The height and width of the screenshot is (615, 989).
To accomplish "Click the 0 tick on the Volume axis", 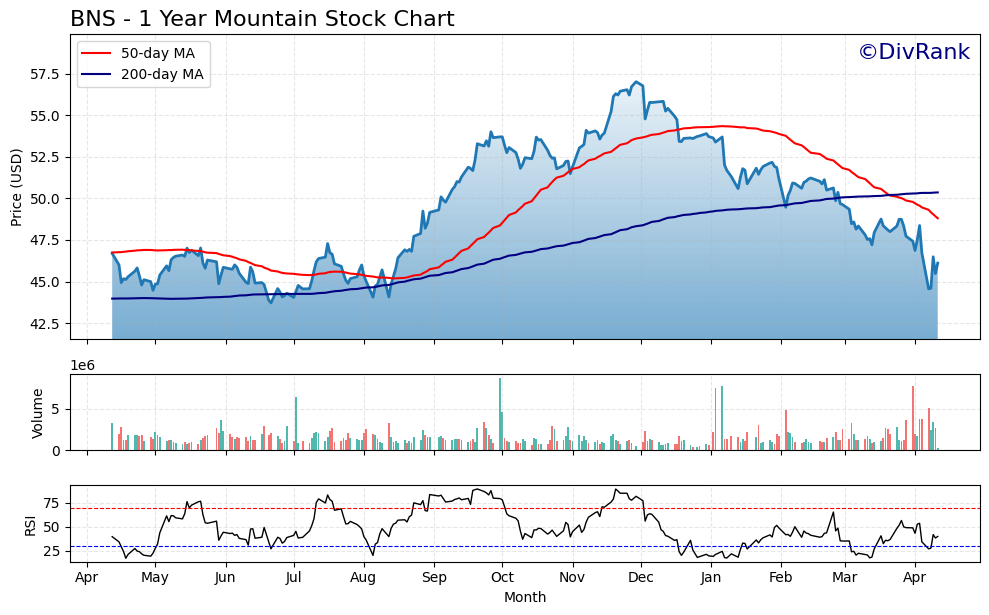I will pos(56,451).
